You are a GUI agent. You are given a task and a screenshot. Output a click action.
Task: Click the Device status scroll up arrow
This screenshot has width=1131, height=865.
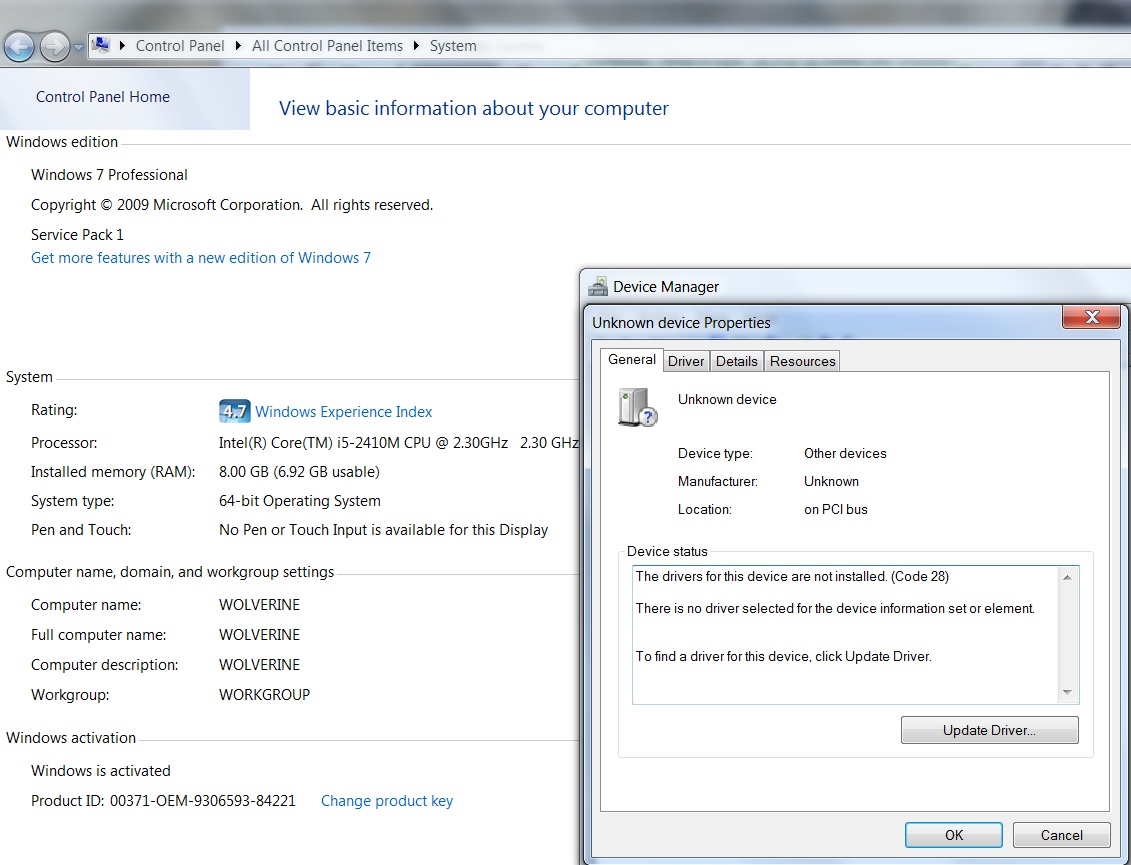point(1068,577)
